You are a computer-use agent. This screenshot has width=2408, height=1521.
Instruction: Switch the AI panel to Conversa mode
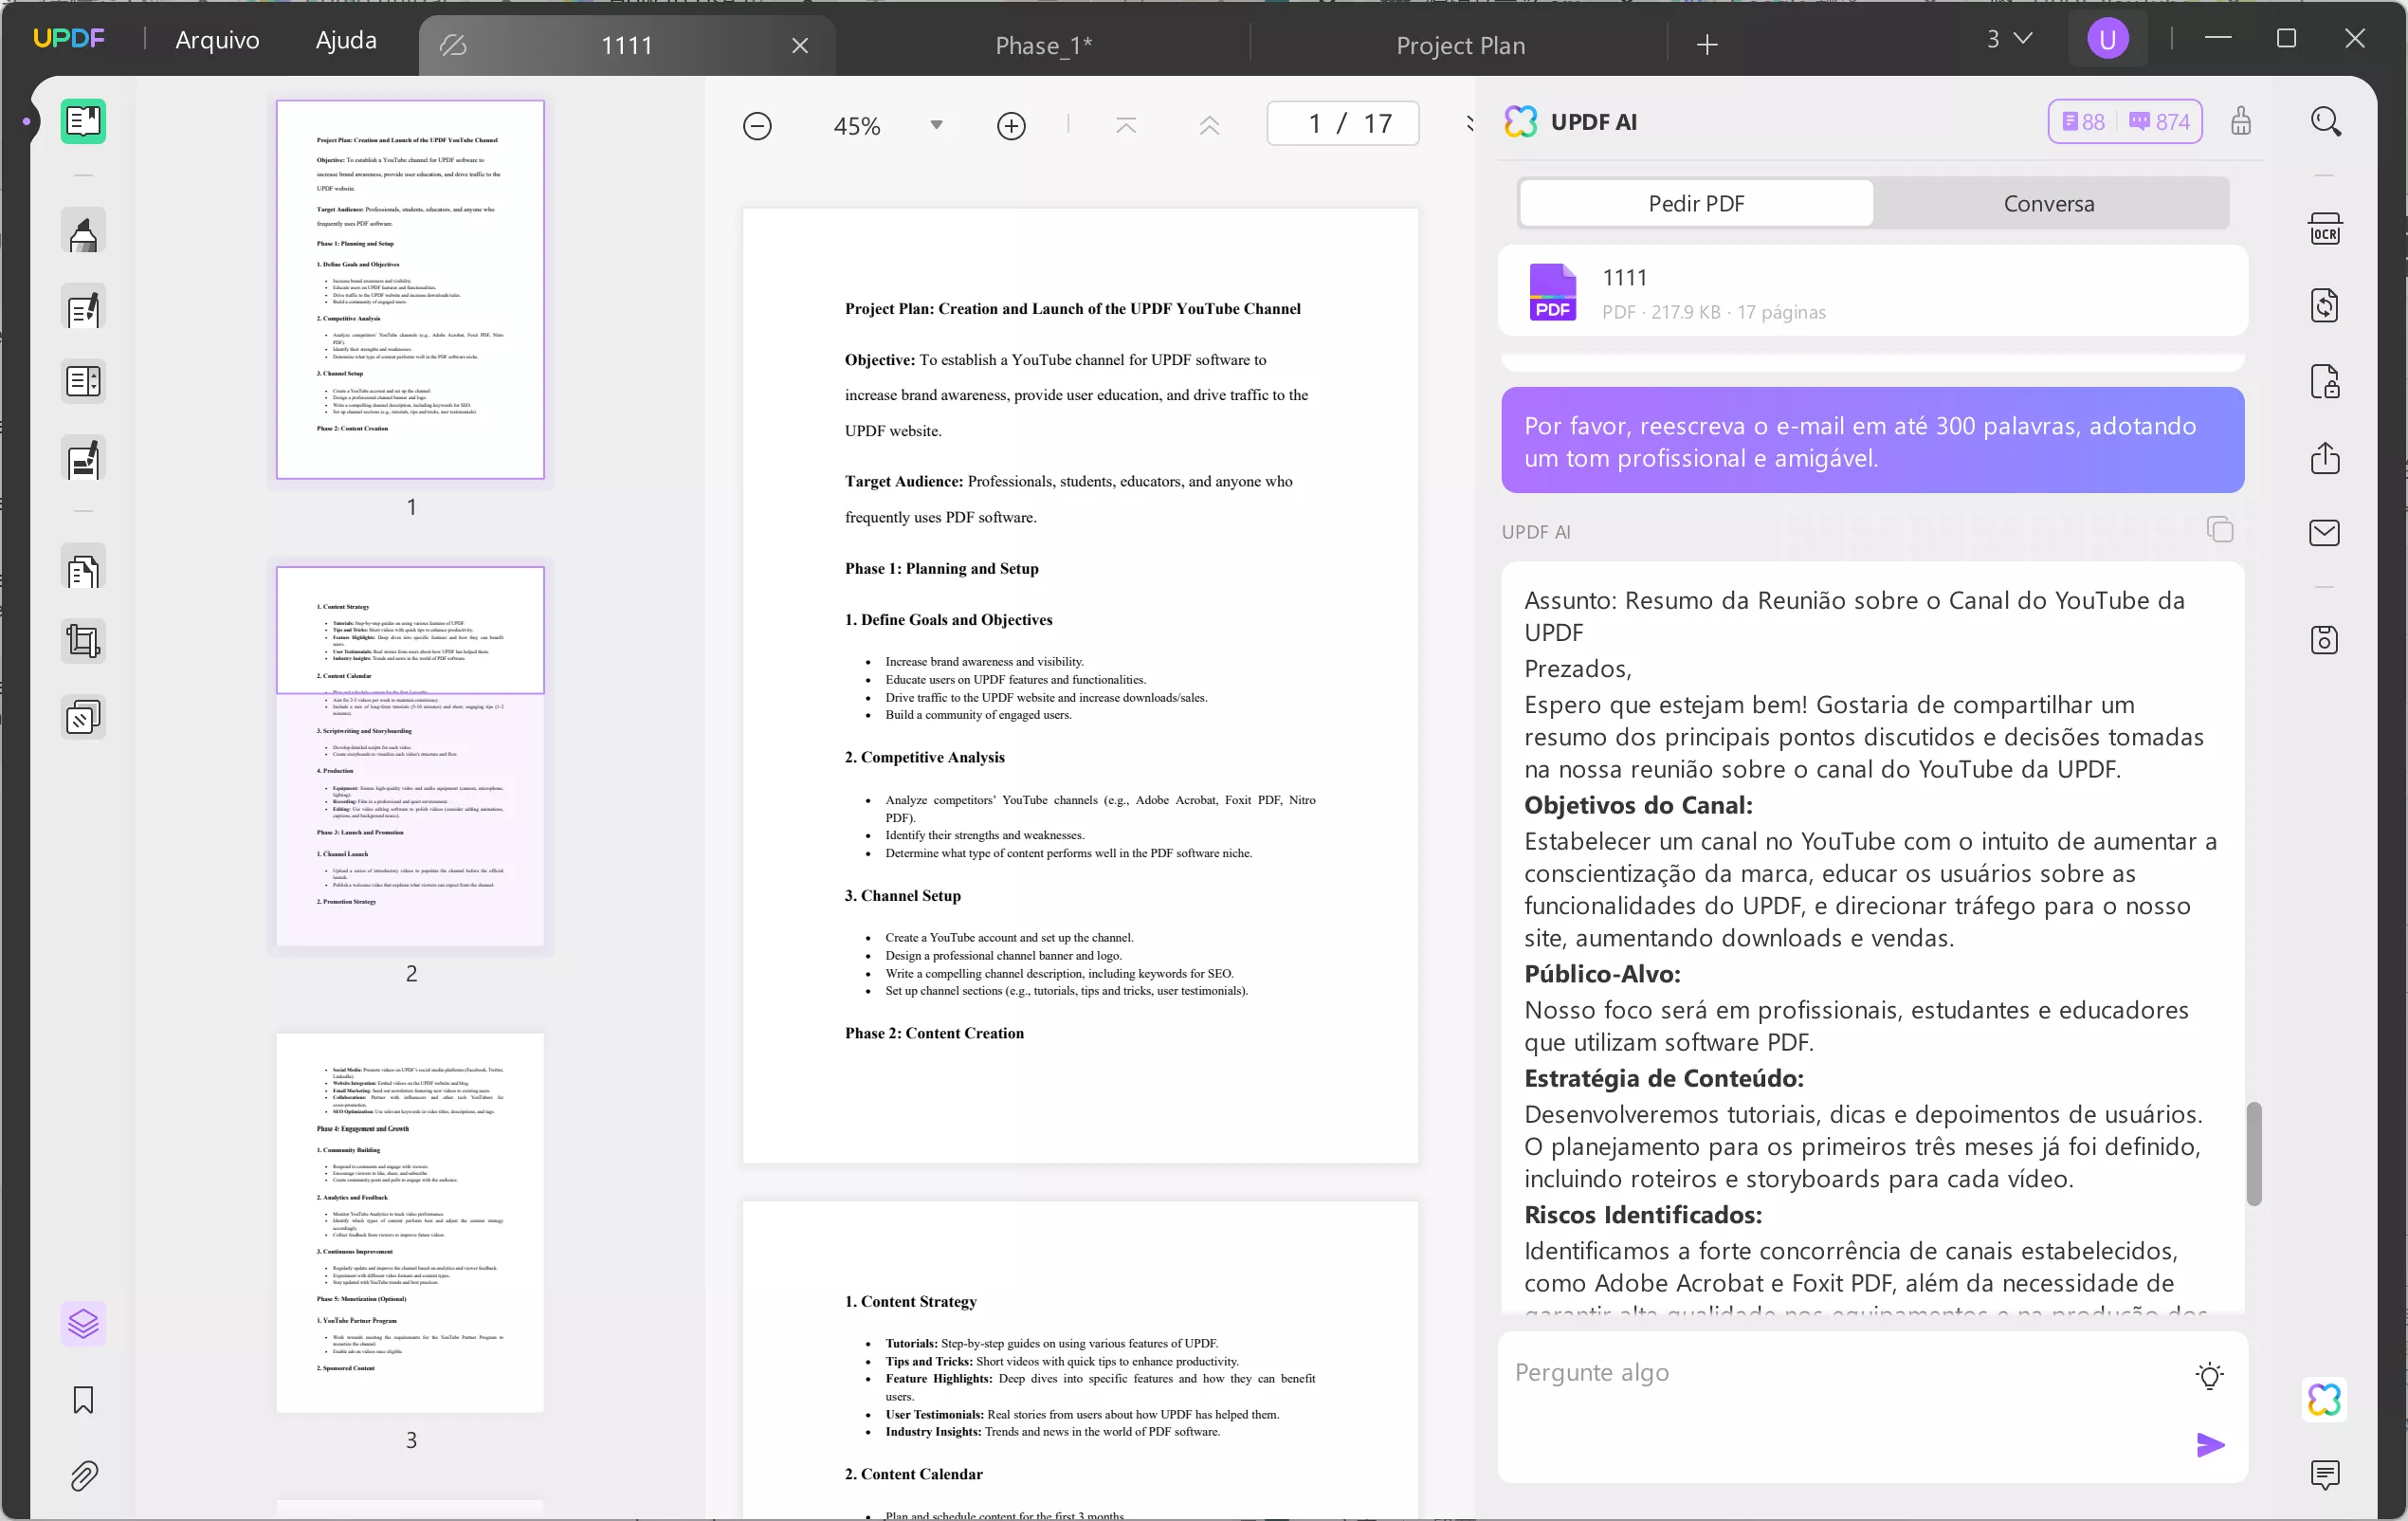pos(2048,203)
